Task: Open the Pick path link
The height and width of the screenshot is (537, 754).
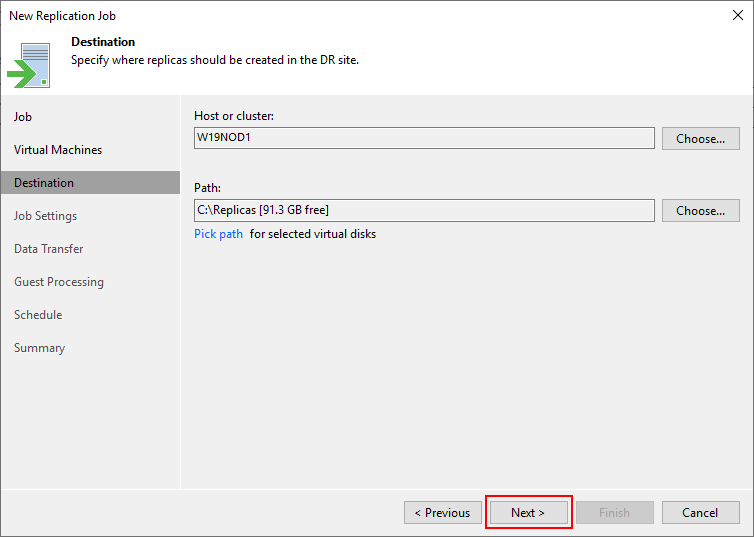Action: (x=218, y=234)
